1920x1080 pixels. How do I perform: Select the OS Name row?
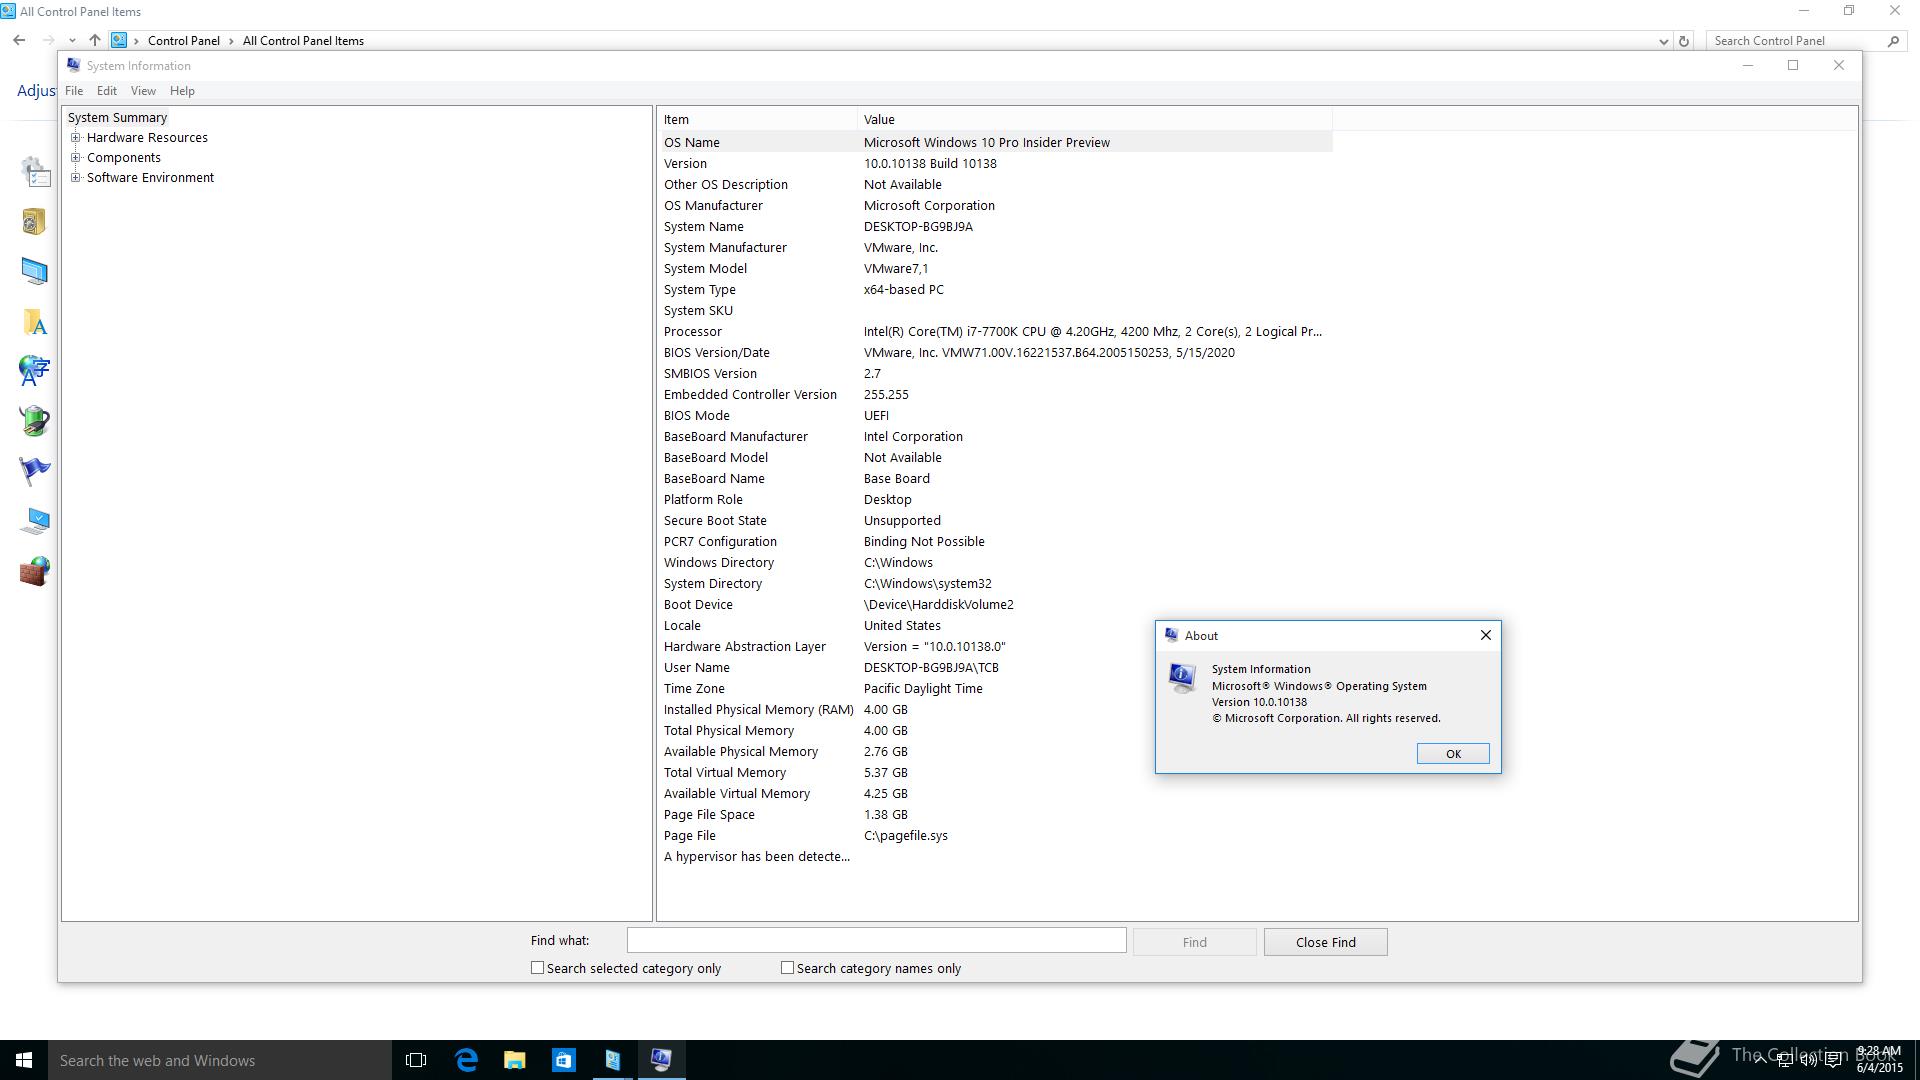coord(996,142)
